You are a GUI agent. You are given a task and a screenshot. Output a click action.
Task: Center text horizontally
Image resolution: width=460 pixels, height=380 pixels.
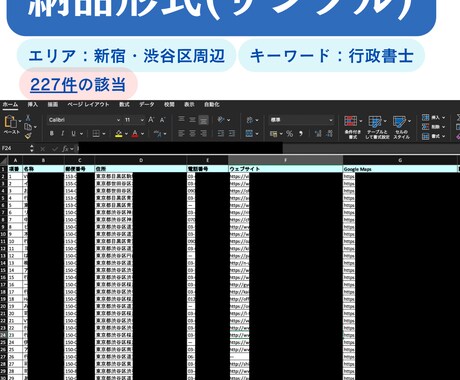click(x=192, y=134)
